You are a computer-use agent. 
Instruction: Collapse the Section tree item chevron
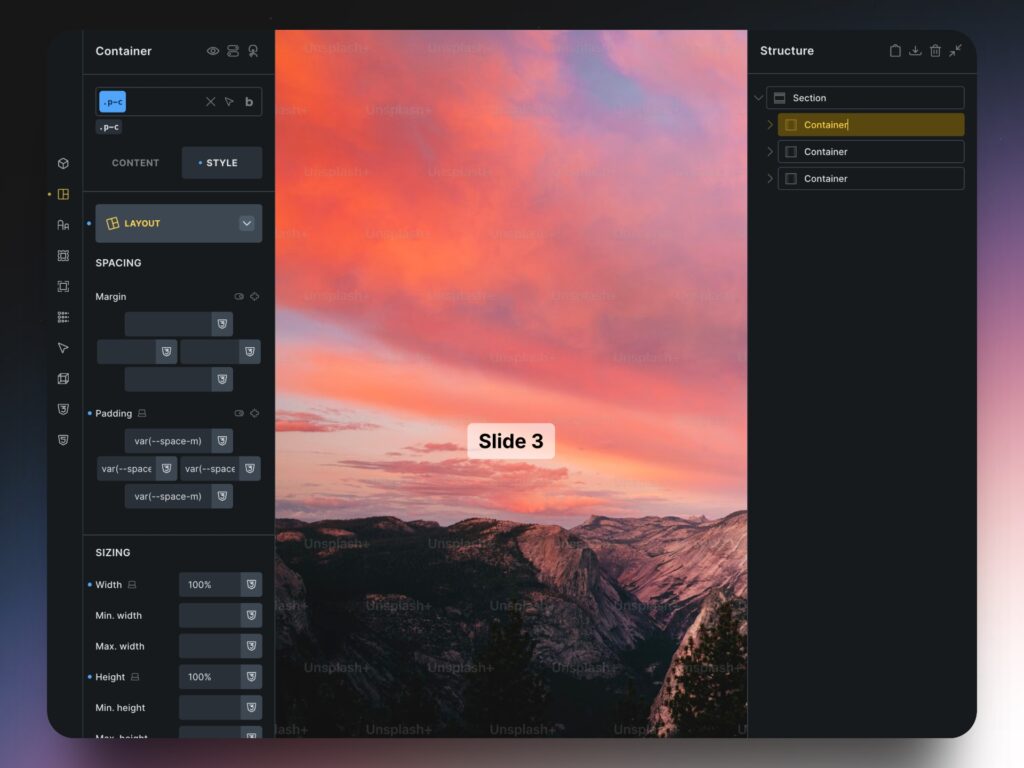(758, 98)
